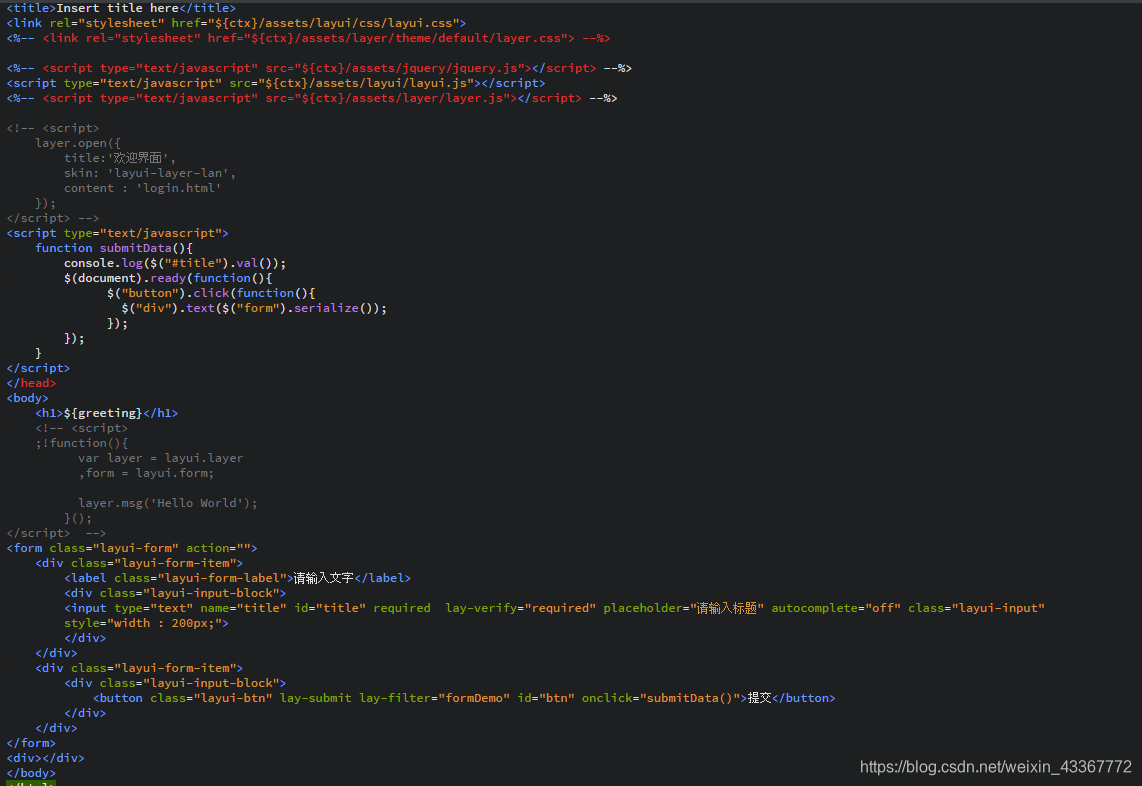Click the label line with 请输入文字
The width and height of the screenshot is (1142, 786).
[x=237, y=578]
